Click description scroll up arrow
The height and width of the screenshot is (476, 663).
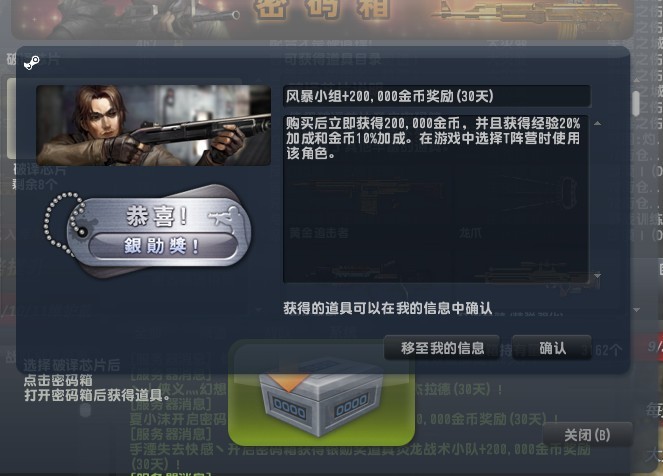click(x=597, y=123)
